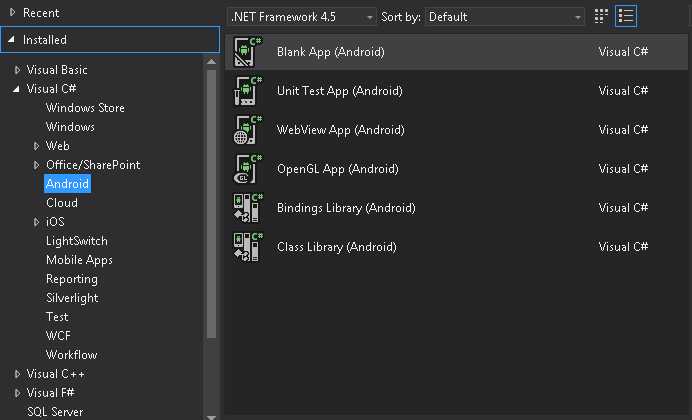Viewport: 692px width, 420px height.
Task: Select the OpenGL App (Android) icon
Action: (x=248, y=169)
